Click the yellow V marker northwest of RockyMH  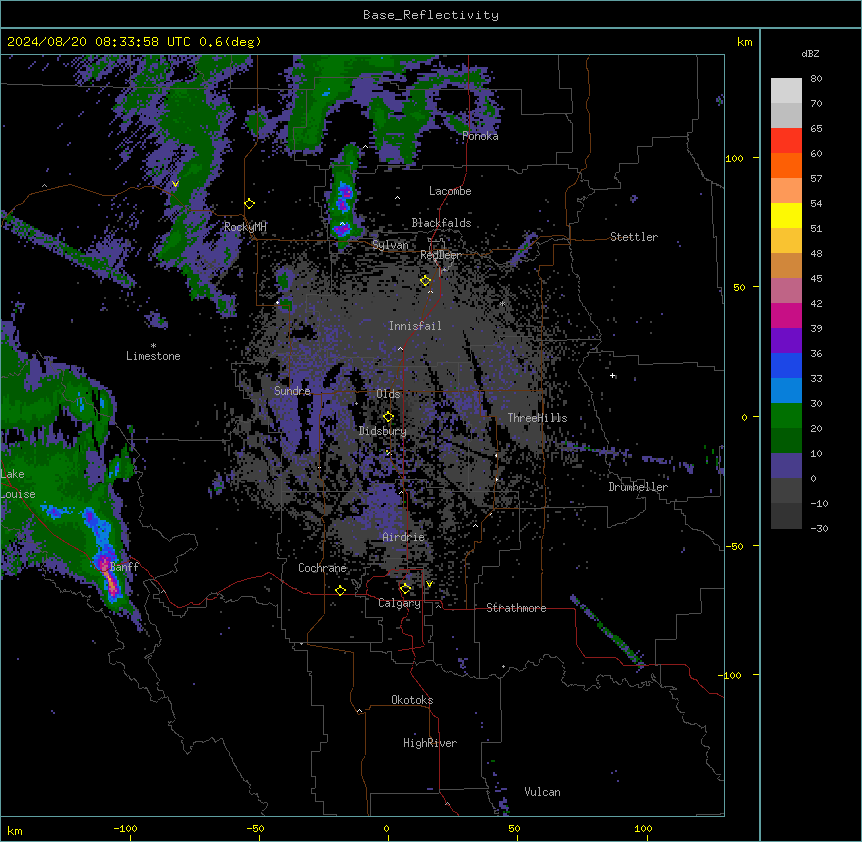(x=175, y=184)
